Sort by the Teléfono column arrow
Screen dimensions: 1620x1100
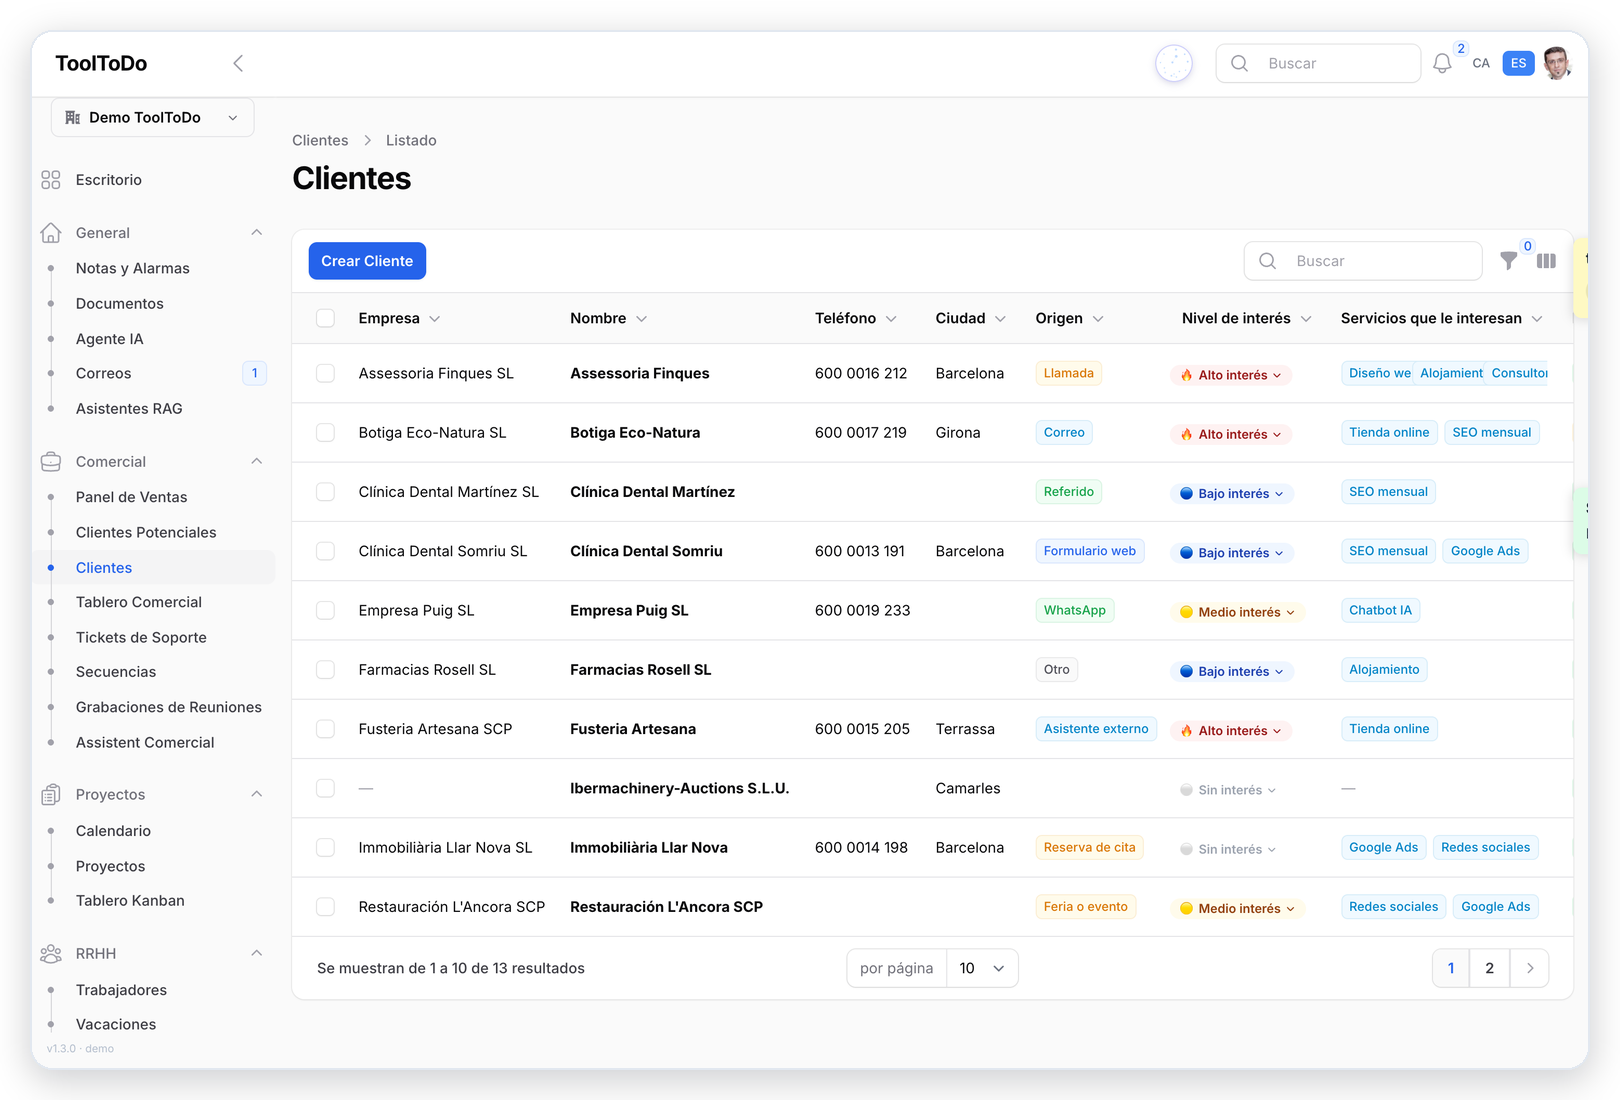[891, 319]
